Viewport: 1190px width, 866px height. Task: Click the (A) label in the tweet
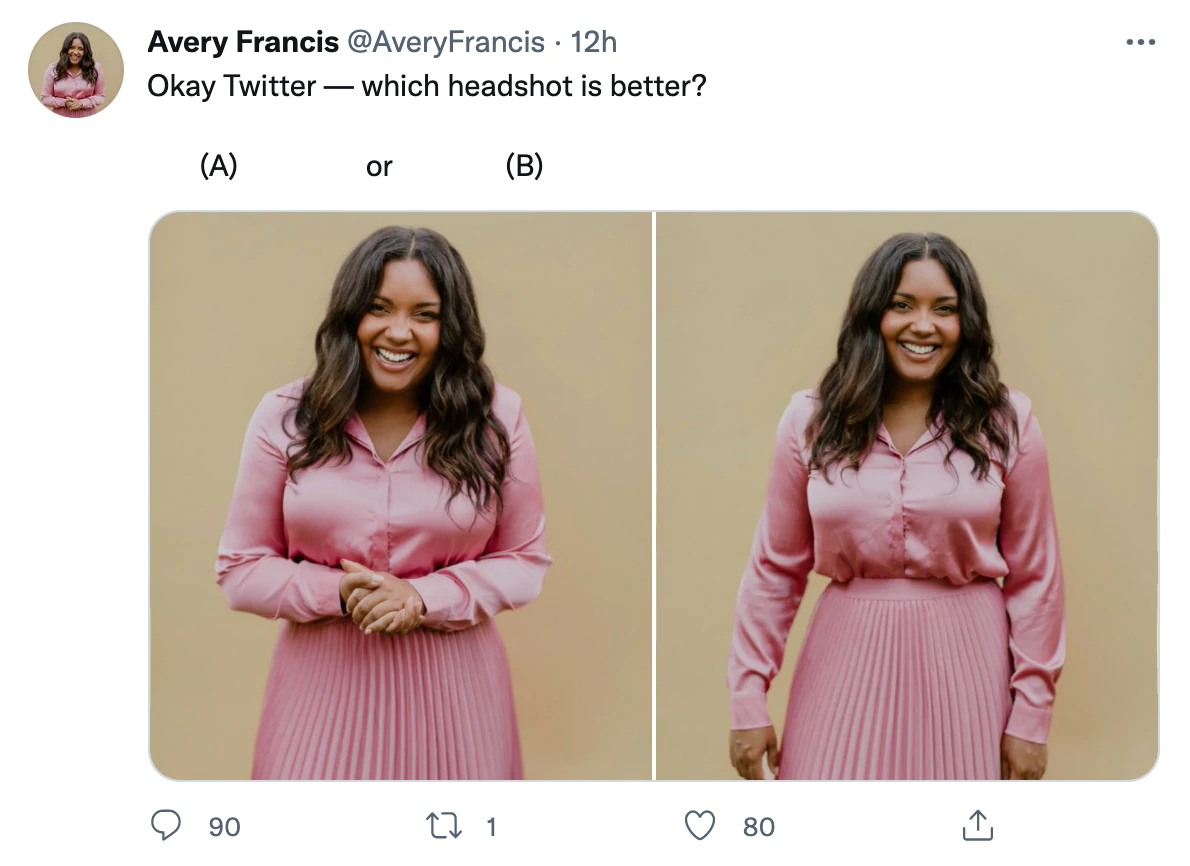pos(219,166)
